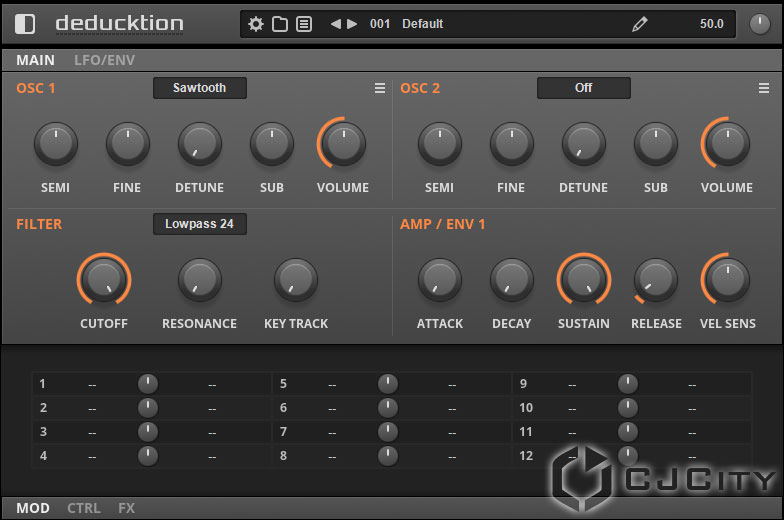Image resolution: width=784 pixels, height=520 pixels.
Task: Click mod slot 1 amount knob
Action: (148, 384)
